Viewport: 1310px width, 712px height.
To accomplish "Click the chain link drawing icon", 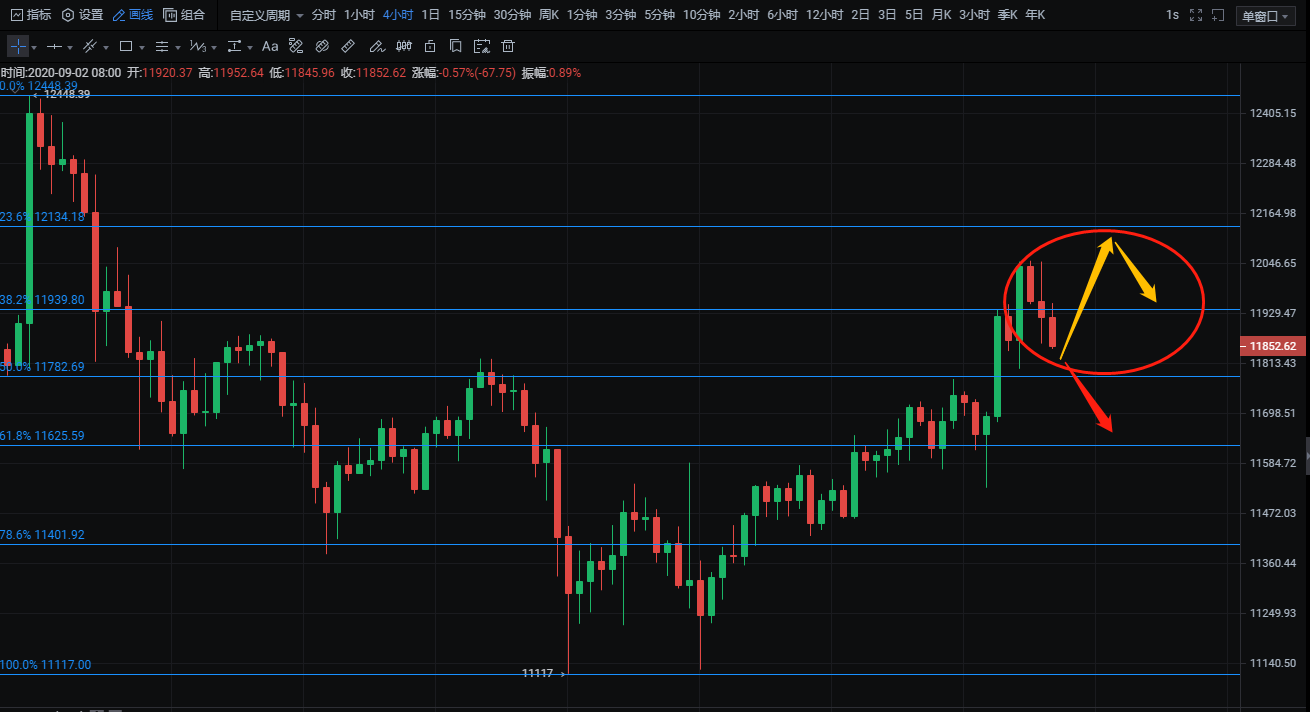I will pos(322,47).
